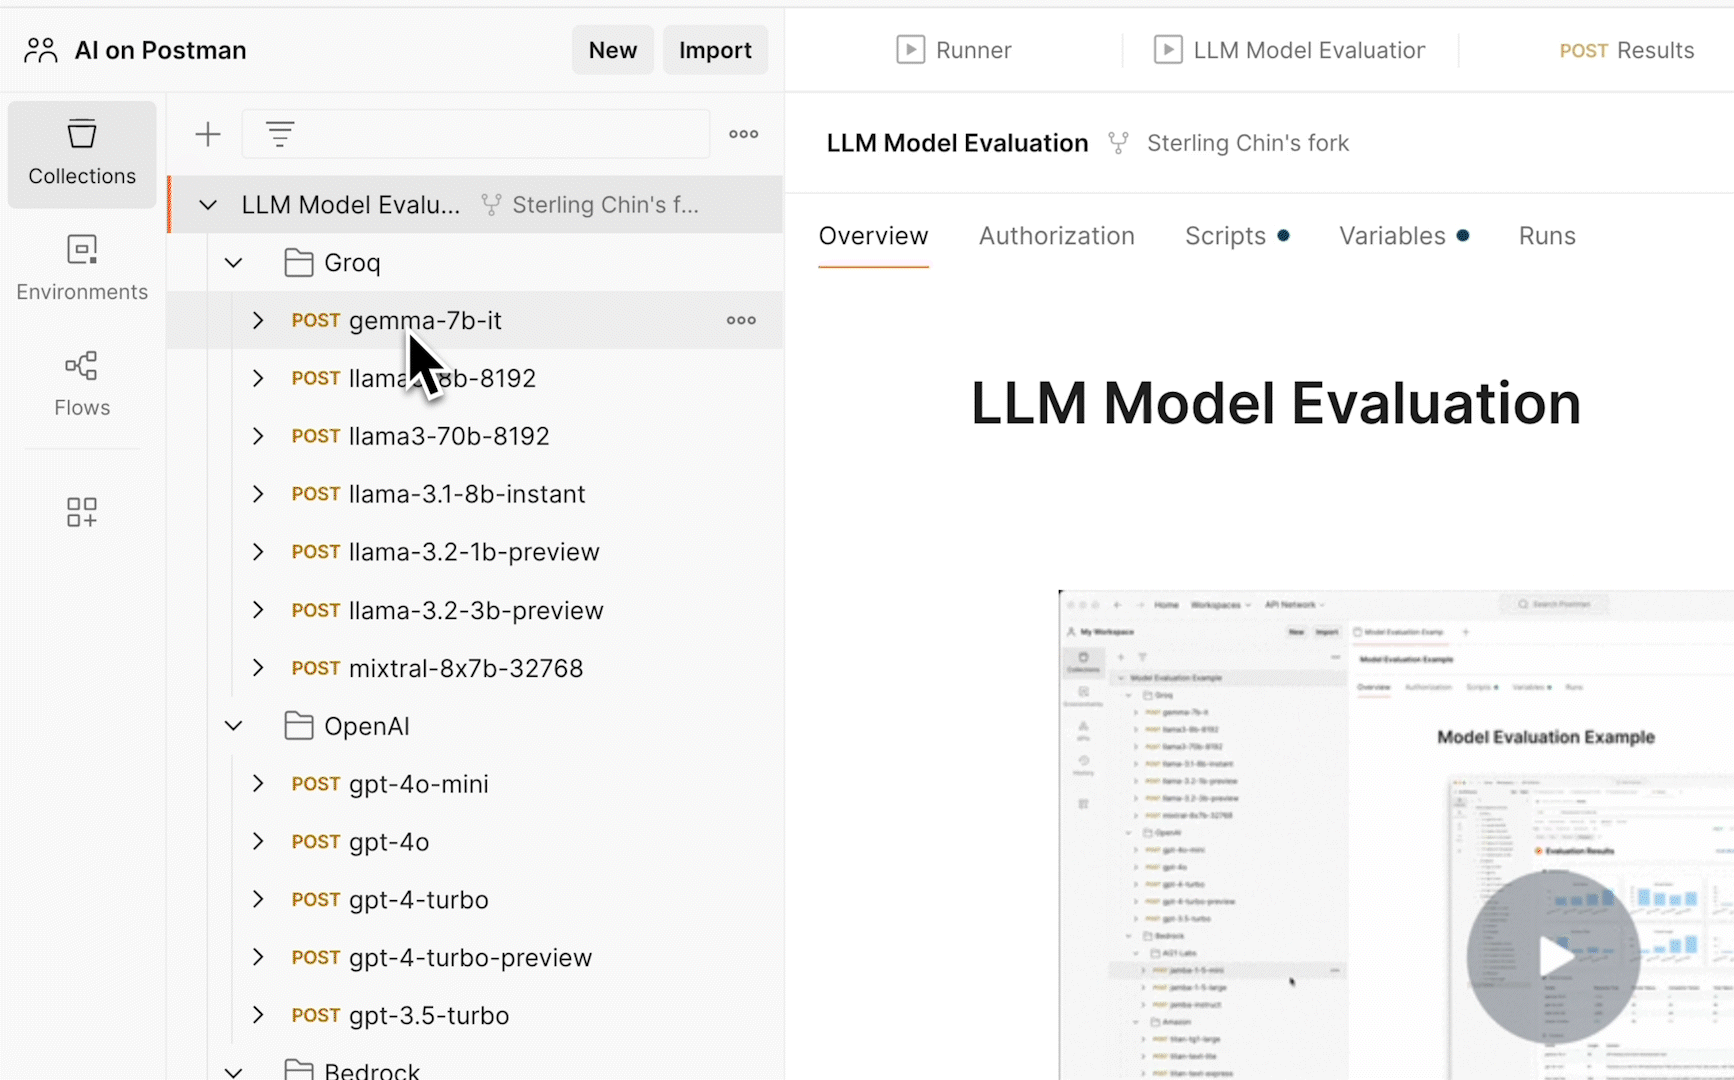Switch to the Variables tab

click(1392, 236)
